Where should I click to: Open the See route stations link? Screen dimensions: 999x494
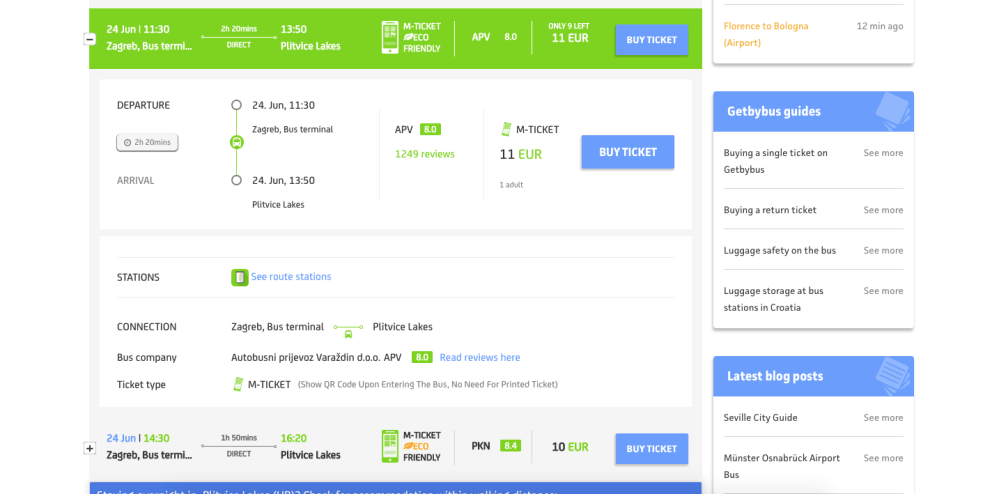click(x=291, y=277)
